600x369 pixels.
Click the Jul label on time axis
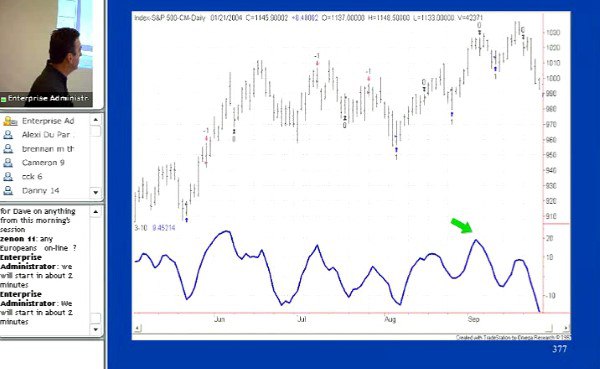click(x=302, y=319)
